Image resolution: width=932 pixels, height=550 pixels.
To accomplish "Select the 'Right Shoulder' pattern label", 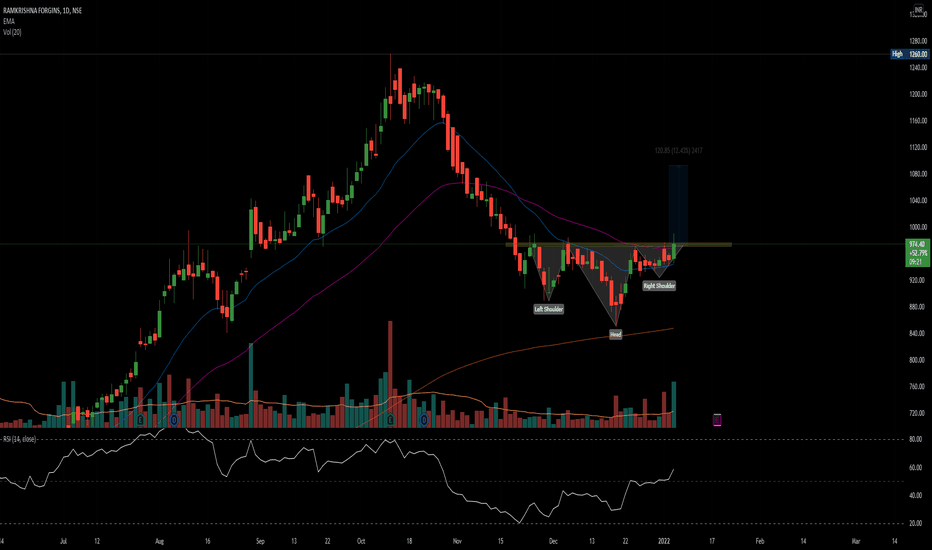I will point(659,286).
